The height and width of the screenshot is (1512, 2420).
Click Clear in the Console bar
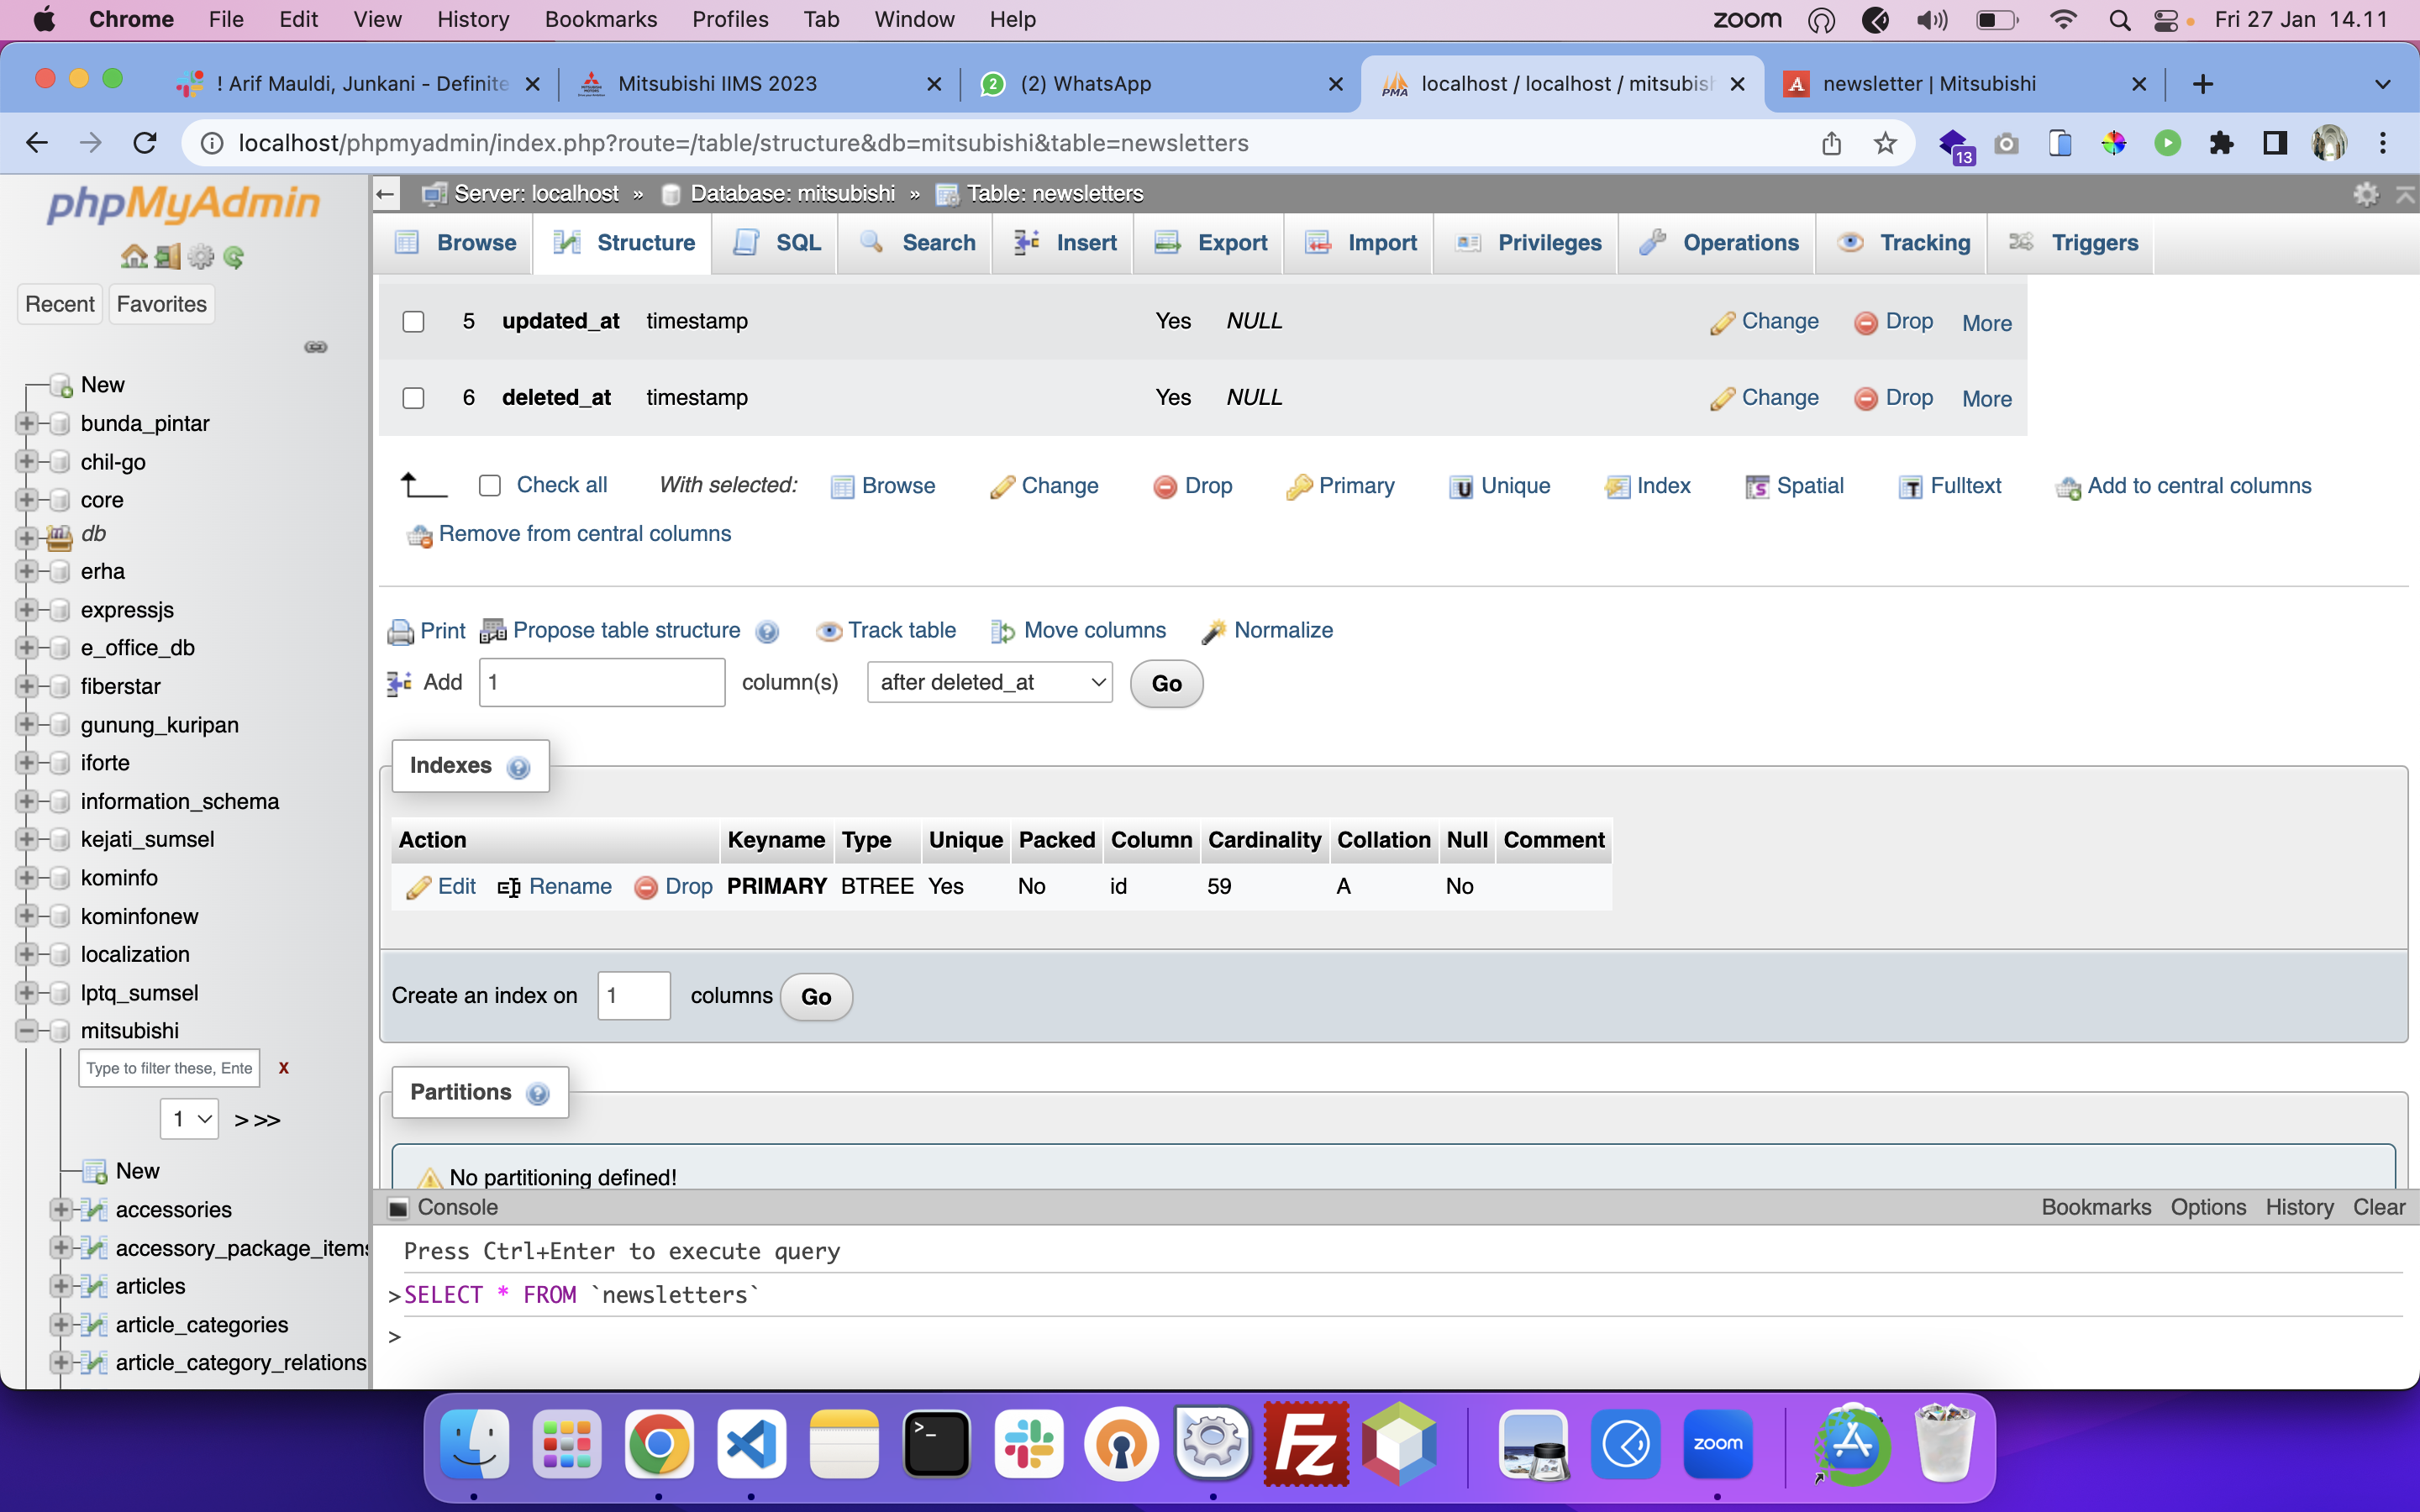coord(2379,1207)
